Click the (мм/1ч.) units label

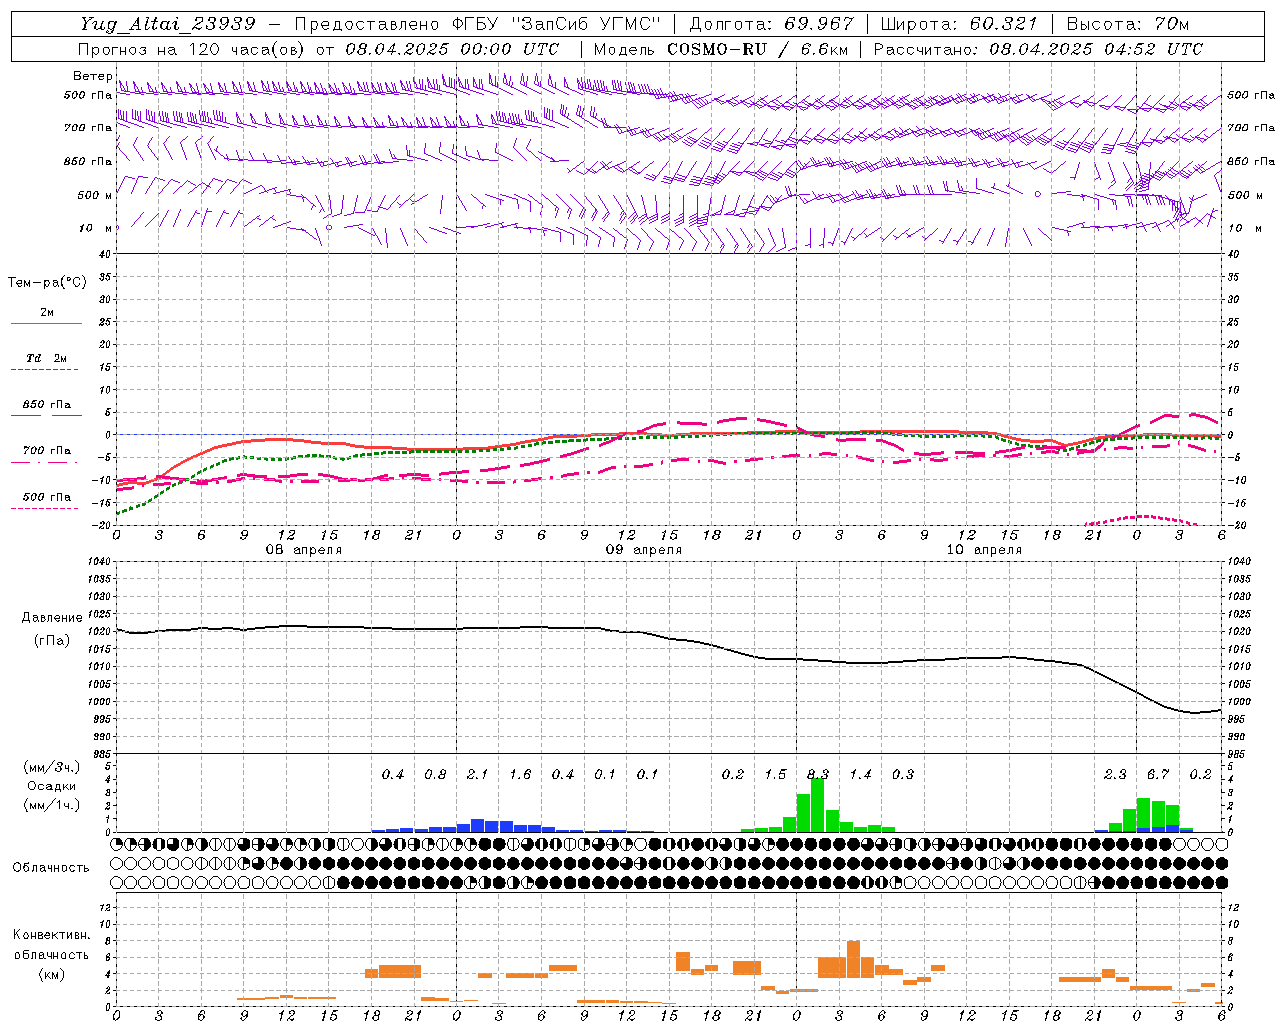pyautogui.click(x=52, y=805)
